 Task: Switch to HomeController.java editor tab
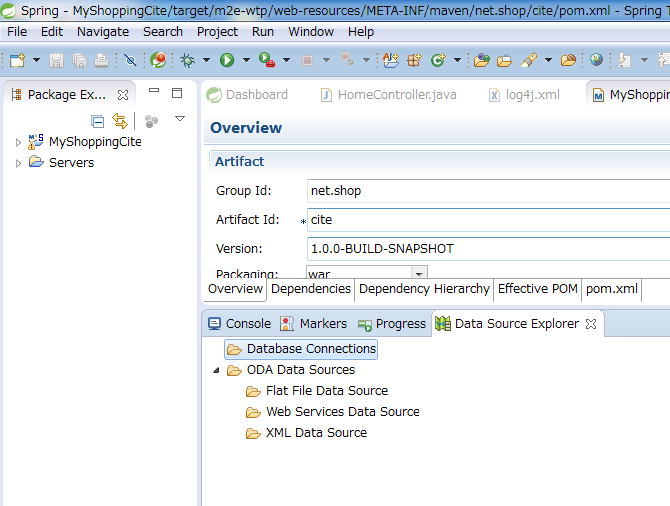388,94
